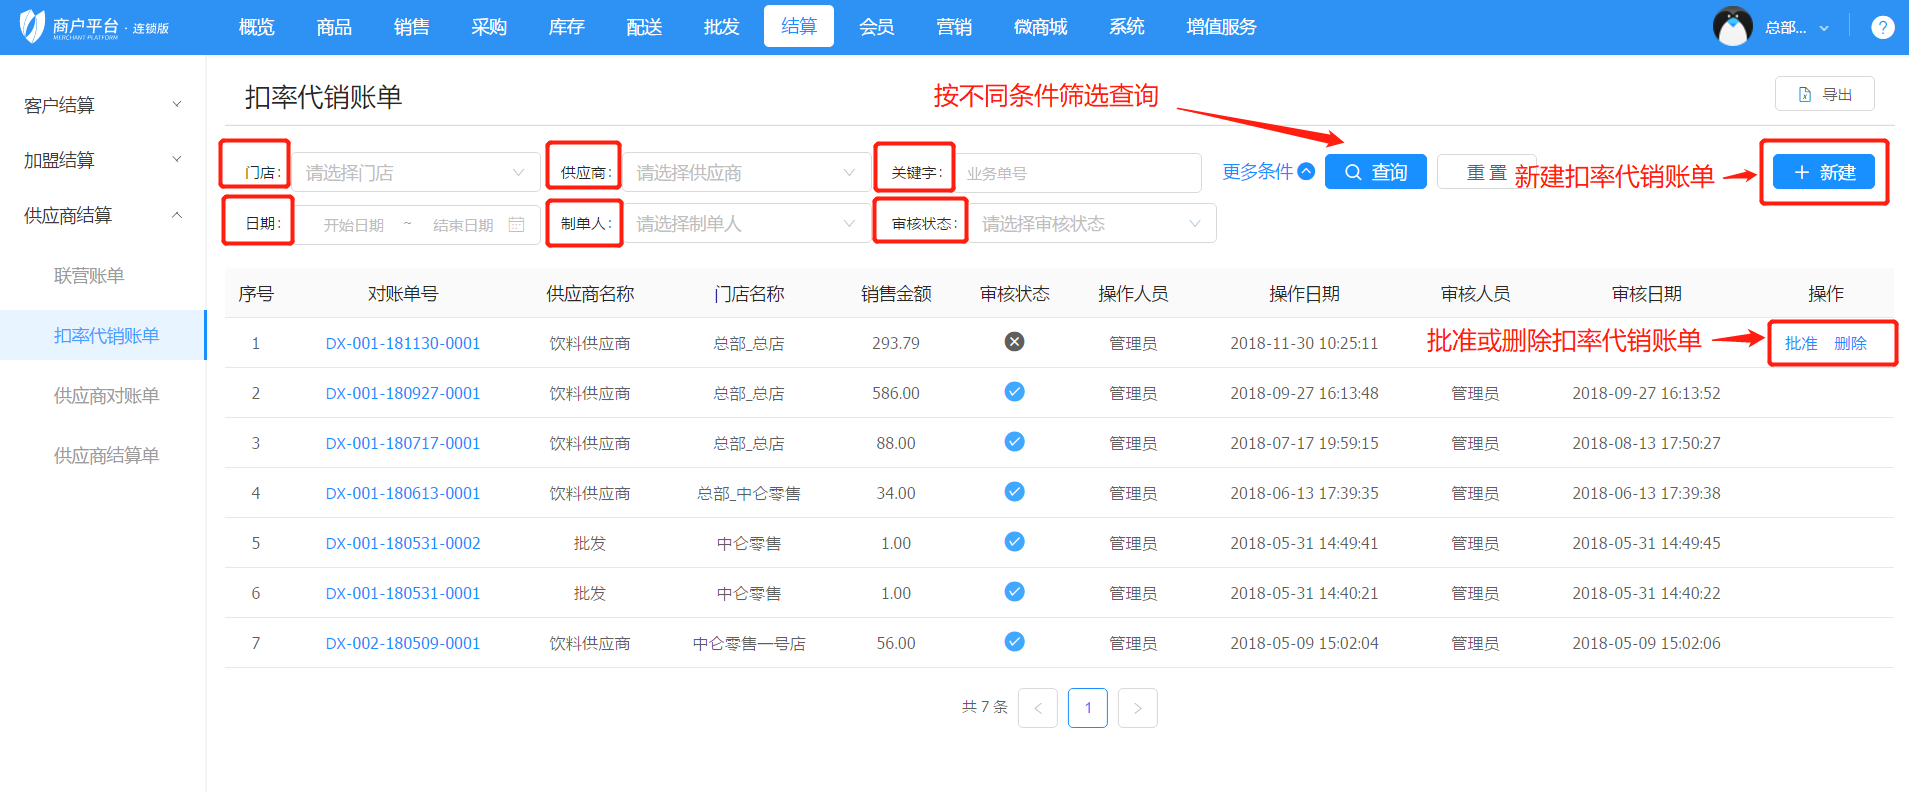Open 供应商对账单 in the sidebar
The height and width of the screenshot is (792, 1909).
106,396
